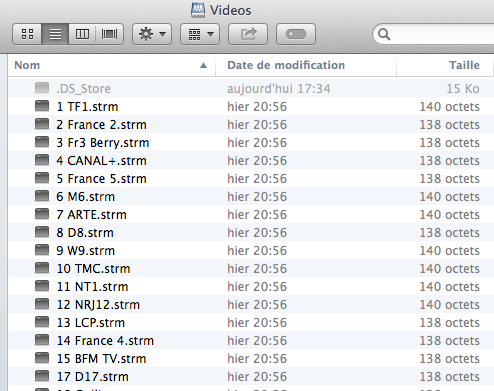Viewport: 494px width, 391px height.
Task: Click the hier 20:56 date of 6 M6.strm
Action: [257, 197]
